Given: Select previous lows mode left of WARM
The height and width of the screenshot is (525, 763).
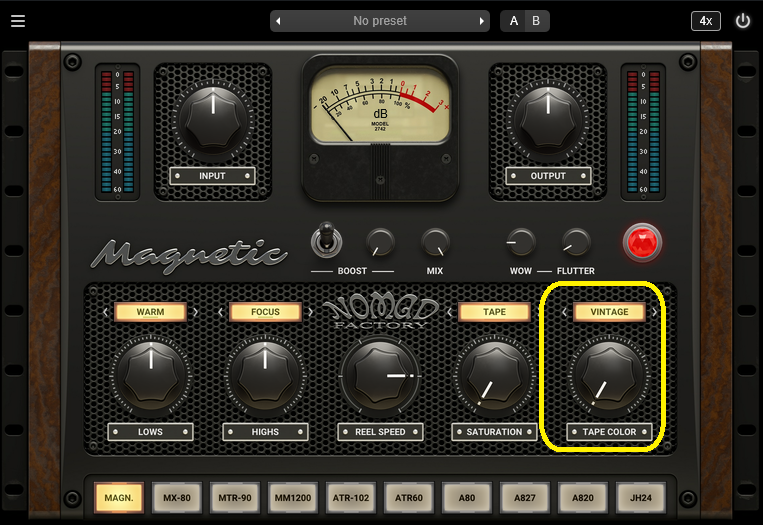Looking at the screenshot, I should pos(105,312).
